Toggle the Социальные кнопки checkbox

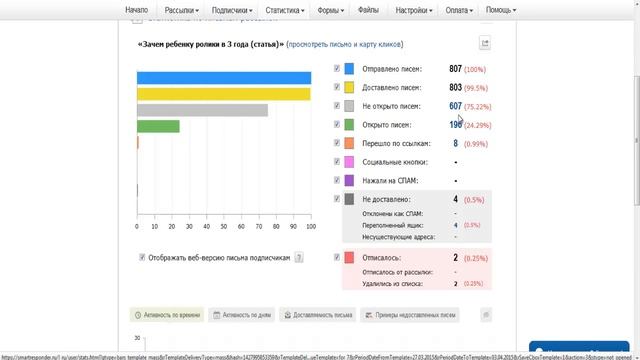[337, 162]
